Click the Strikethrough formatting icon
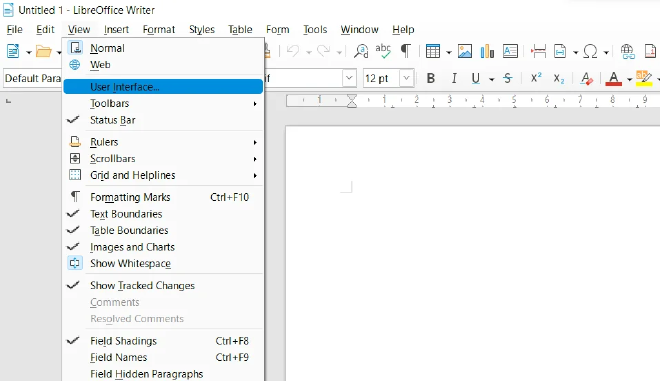Image resolution: width=660 pixels, height=381 pixels. point(508,78)
